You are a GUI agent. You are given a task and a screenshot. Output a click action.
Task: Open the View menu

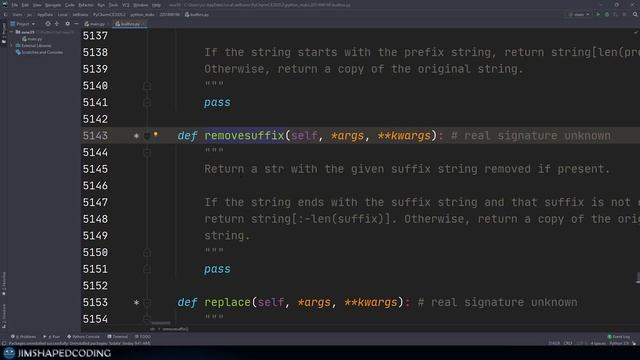coord(37,5)
